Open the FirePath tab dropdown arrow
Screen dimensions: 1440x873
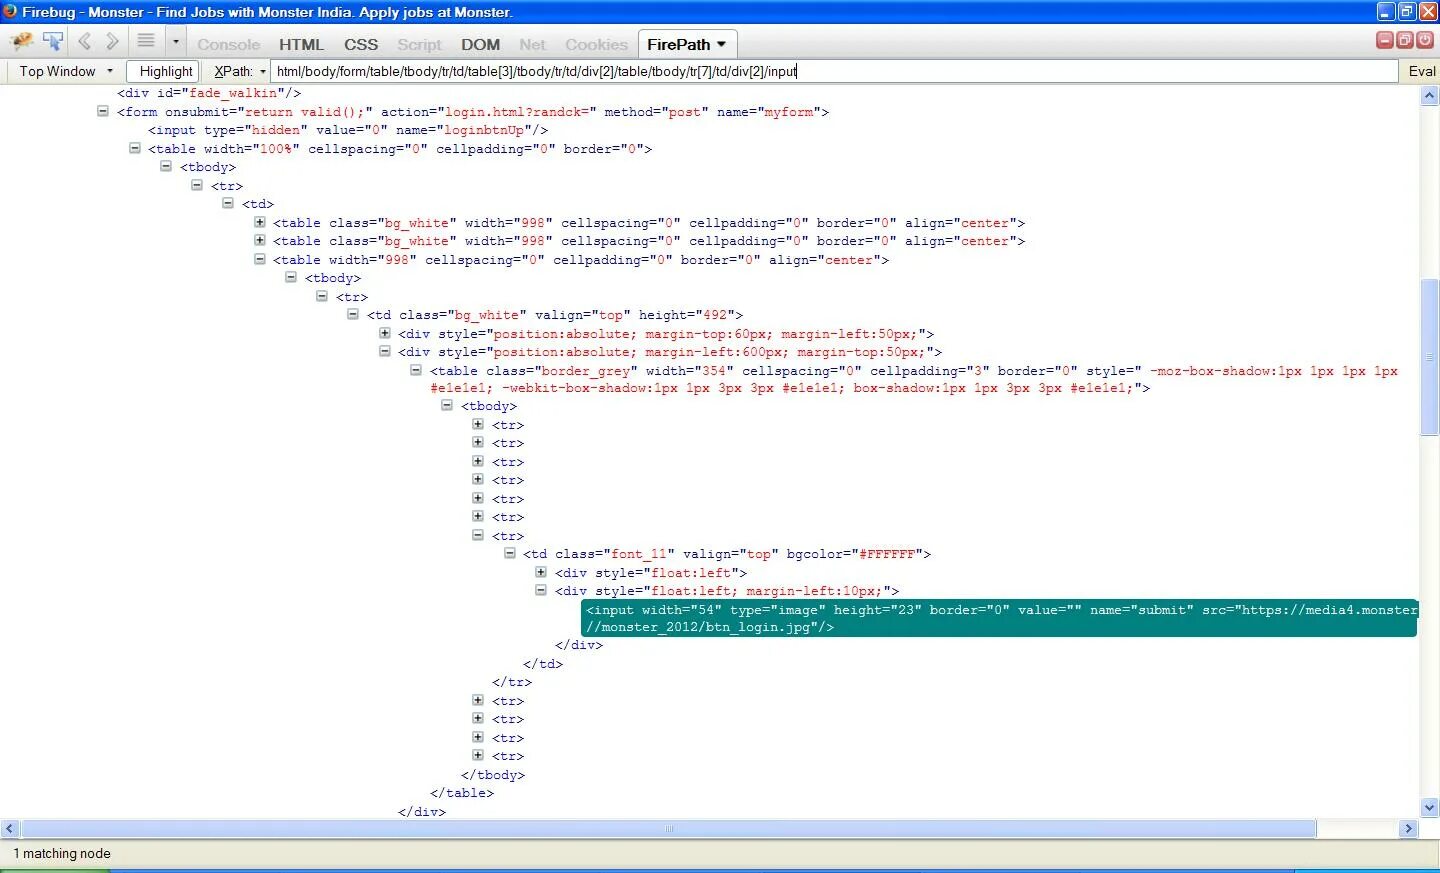click(721, 45)
